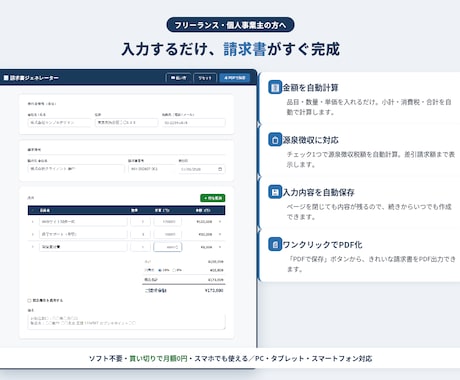This screenshot has height=380, width=460.
Task: Select the 8% consumption tax radio button
Action: coord(174,270)
